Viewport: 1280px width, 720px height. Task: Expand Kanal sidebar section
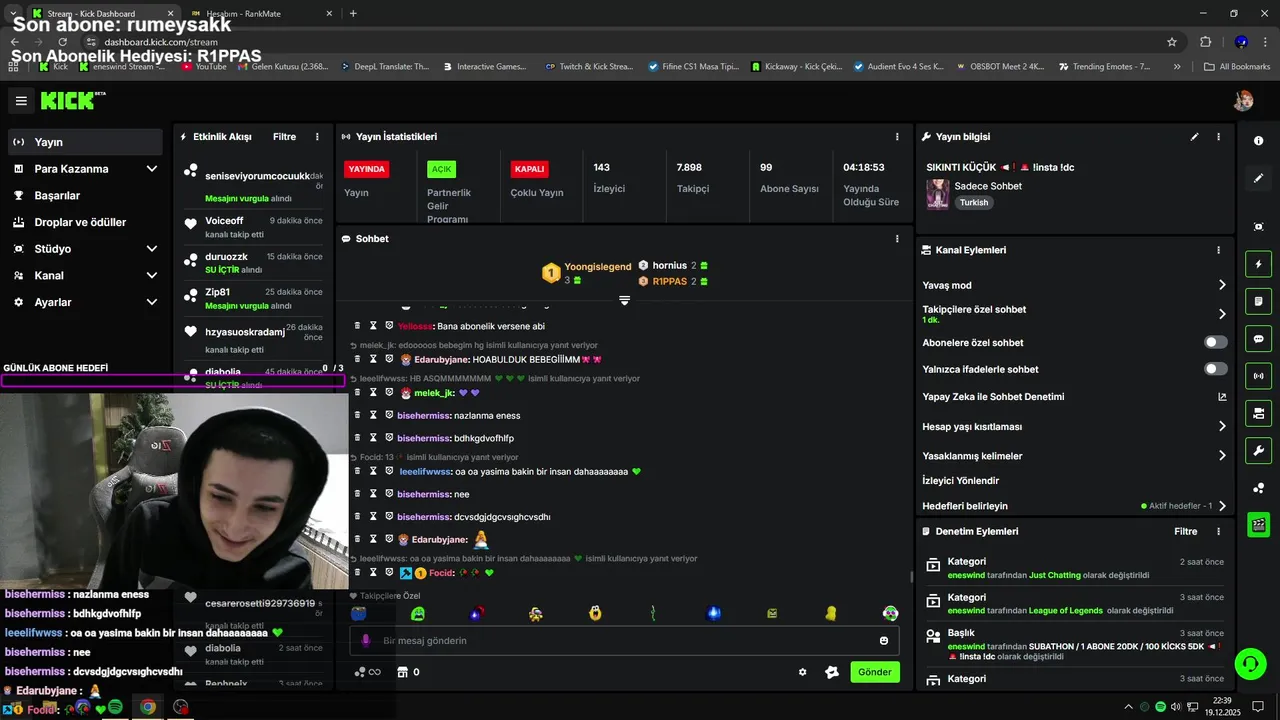click(152, 276)
